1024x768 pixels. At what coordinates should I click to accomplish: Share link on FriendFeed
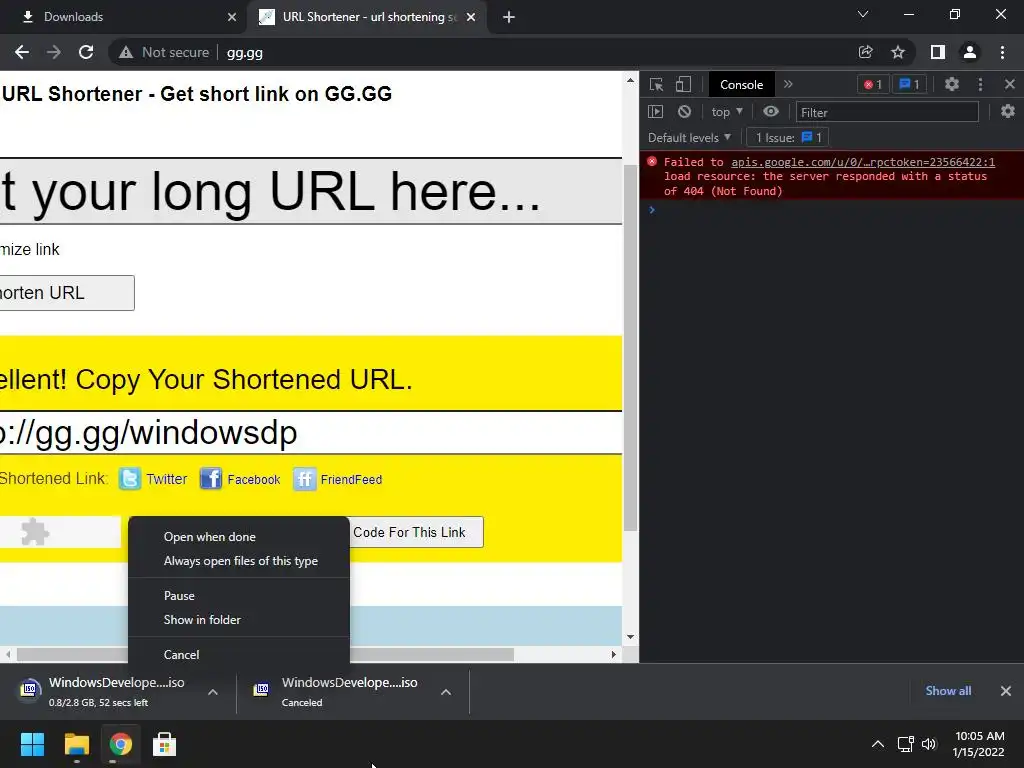(338, 479)
